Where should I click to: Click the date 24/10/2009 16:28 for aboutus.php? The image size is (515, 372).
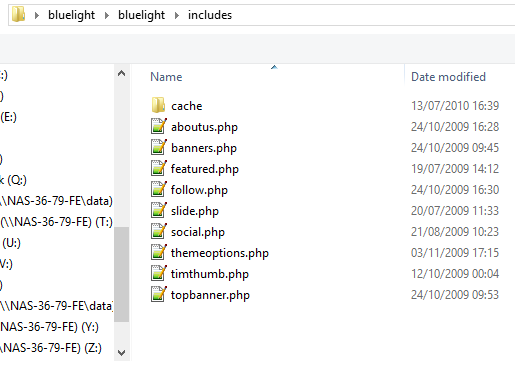[x=455, y=127]
